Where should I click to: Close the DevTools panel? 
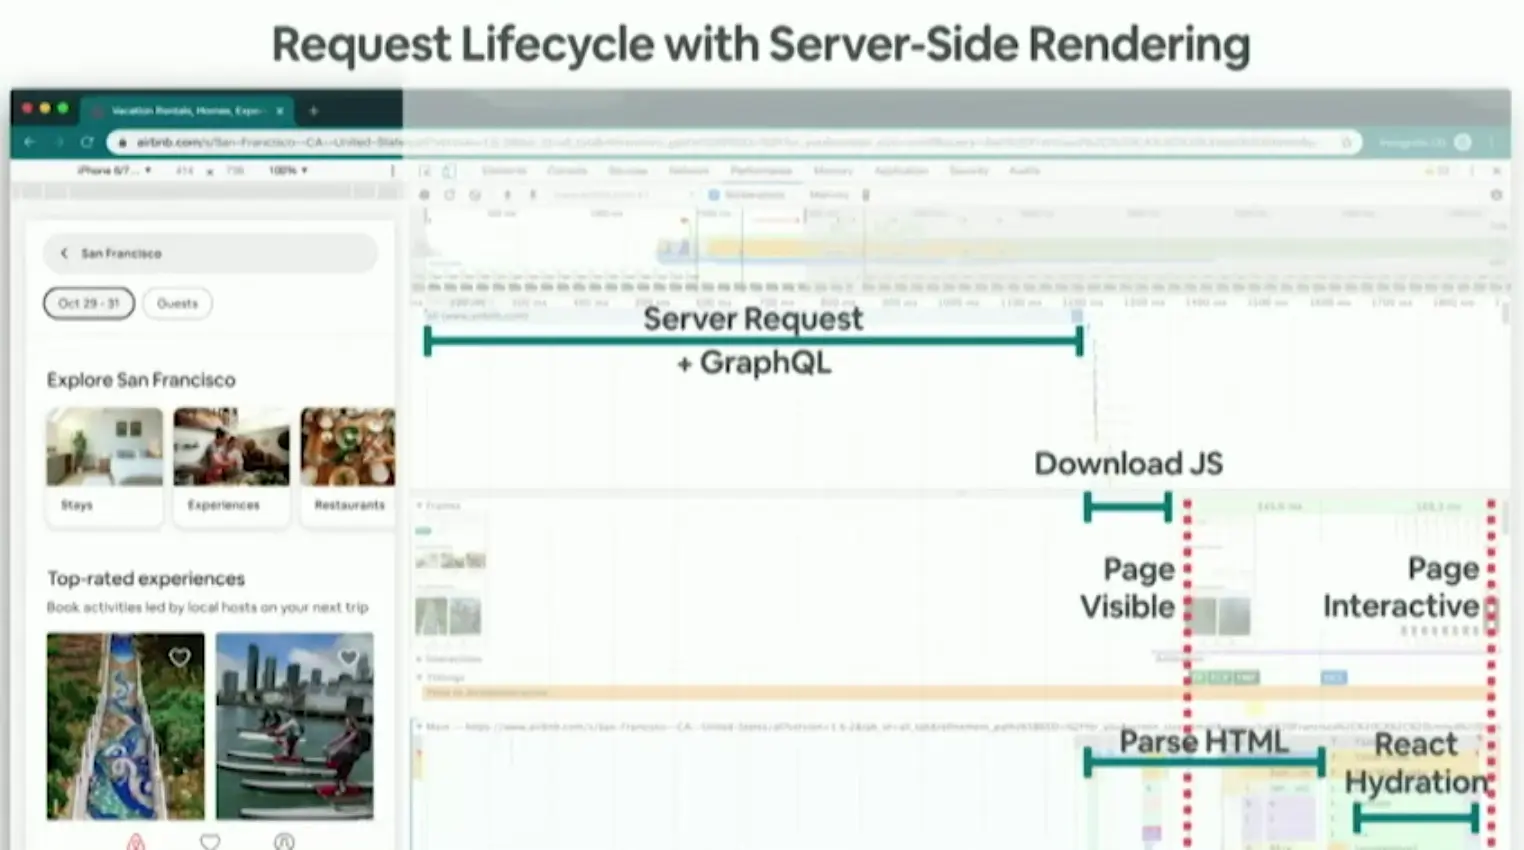click(1497, 171)
